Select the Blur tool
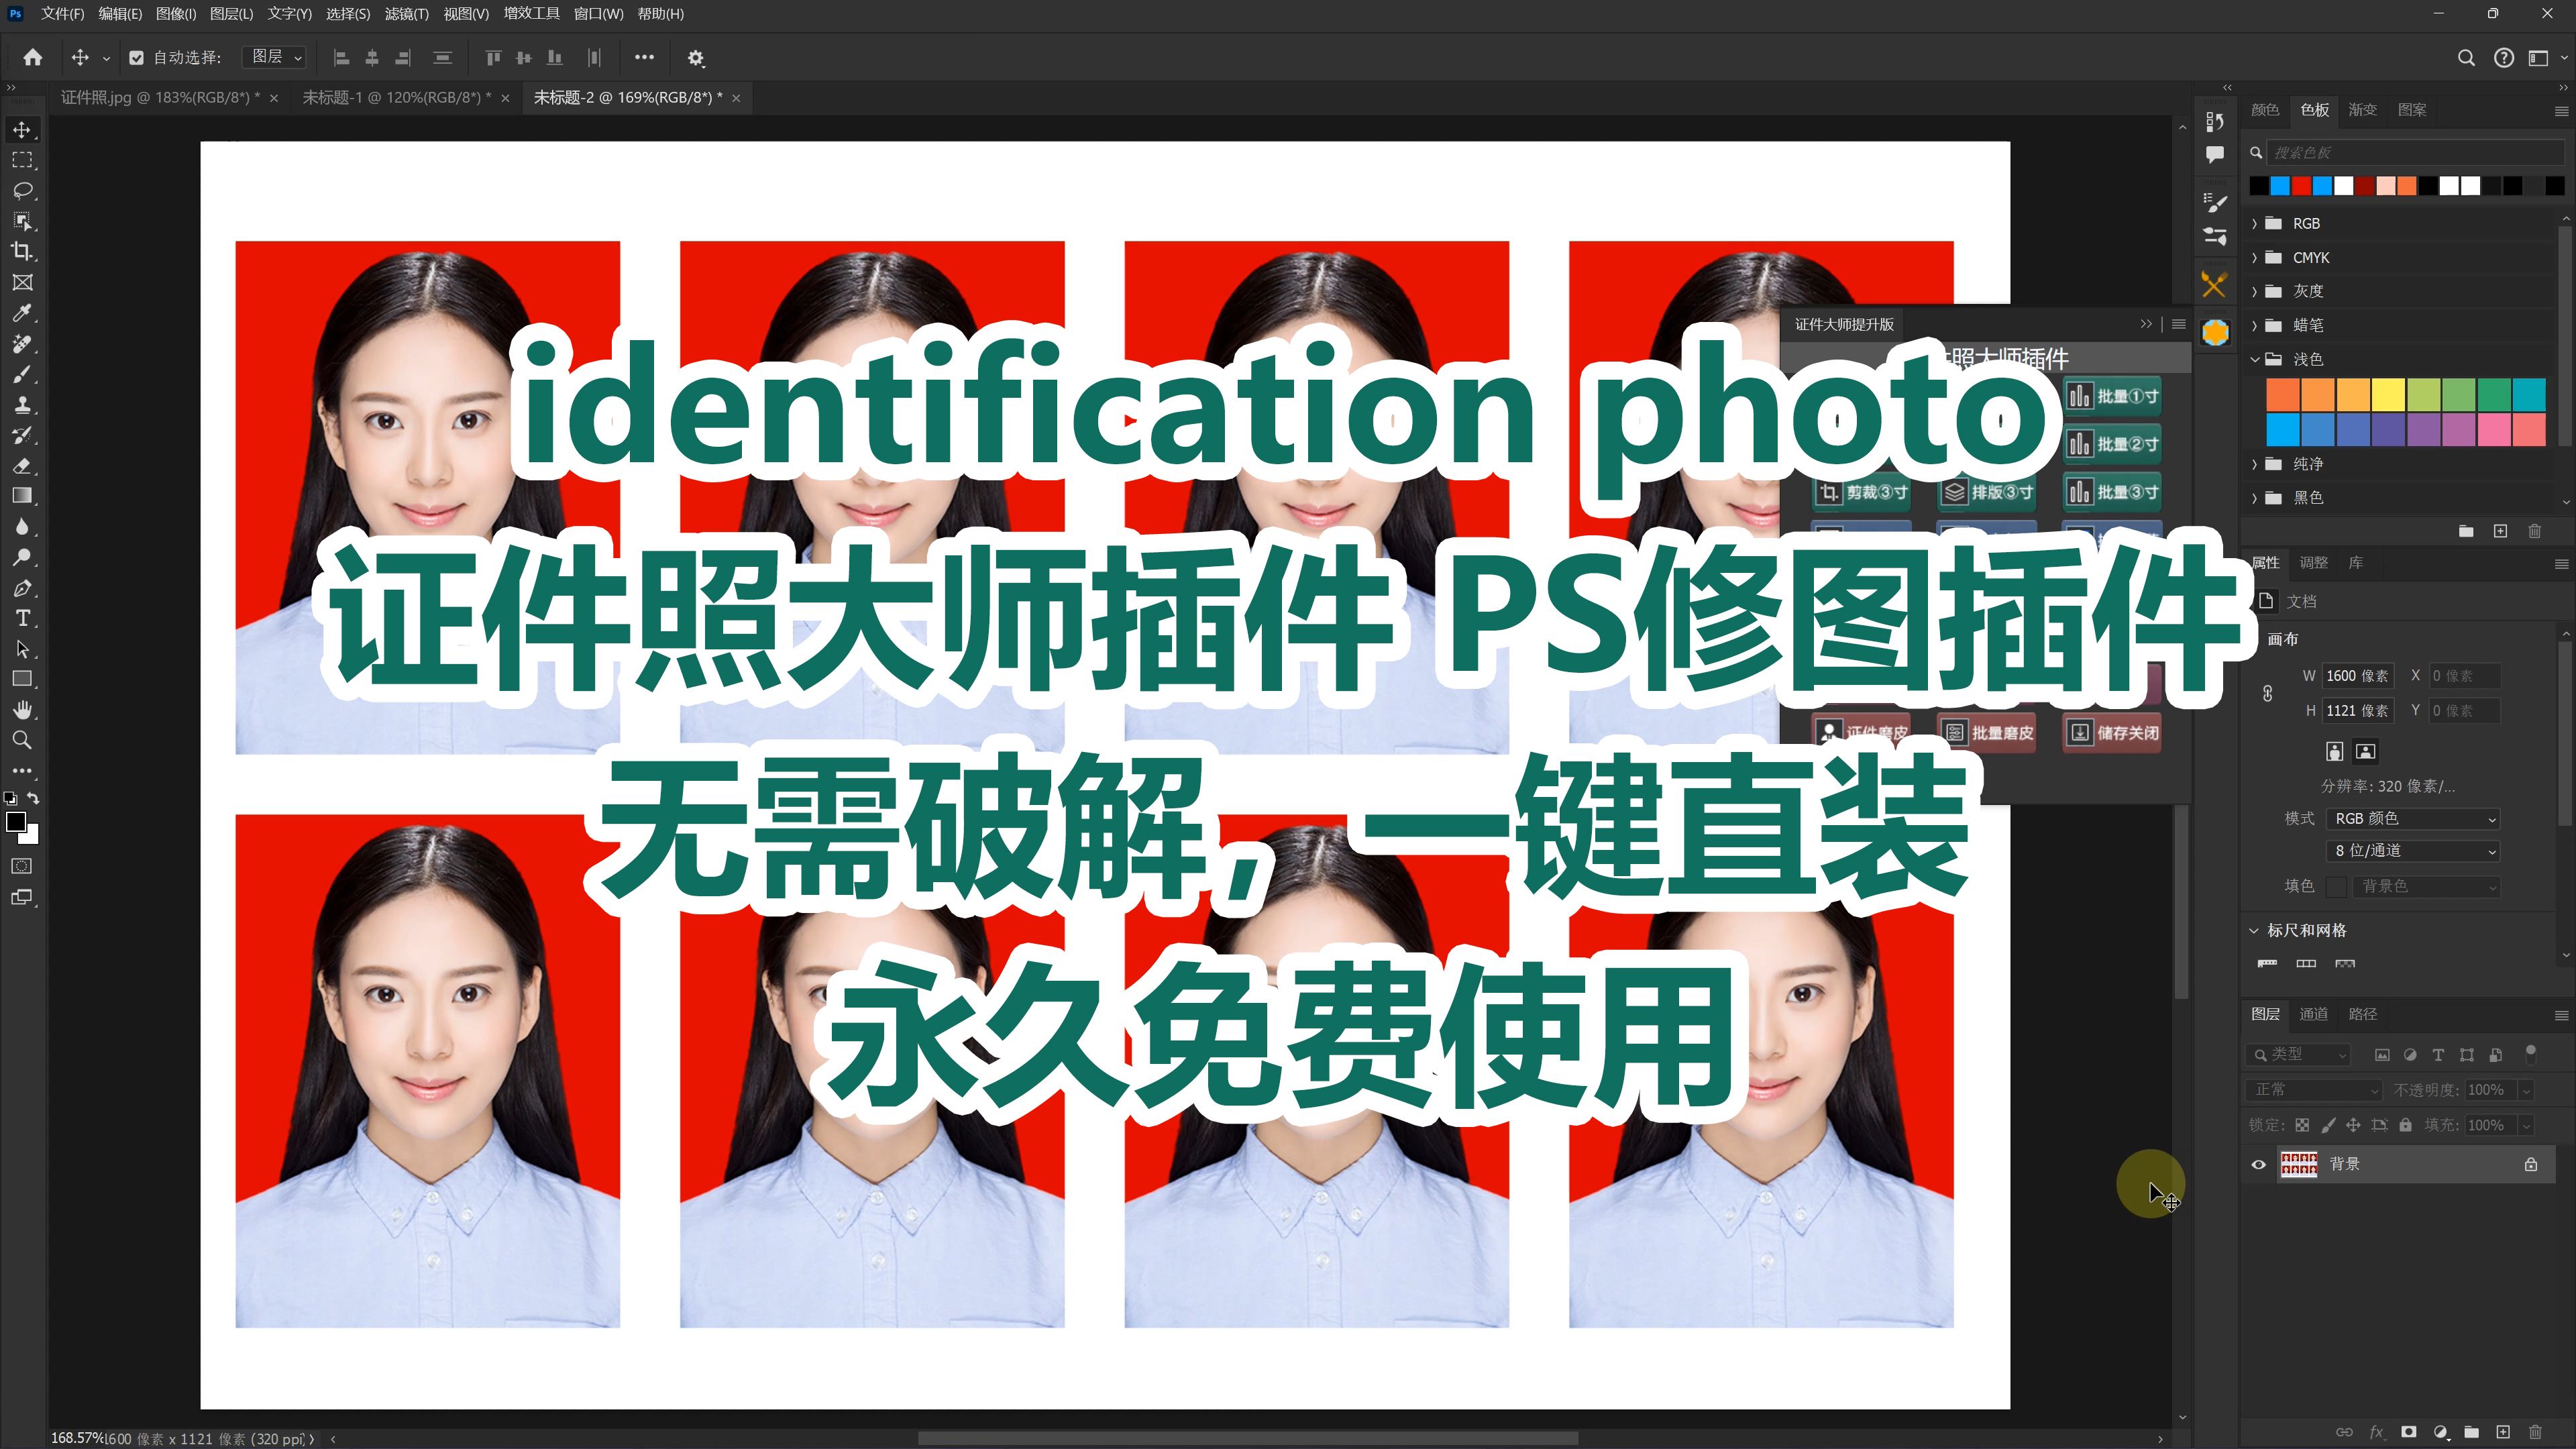 click(22, 527)
